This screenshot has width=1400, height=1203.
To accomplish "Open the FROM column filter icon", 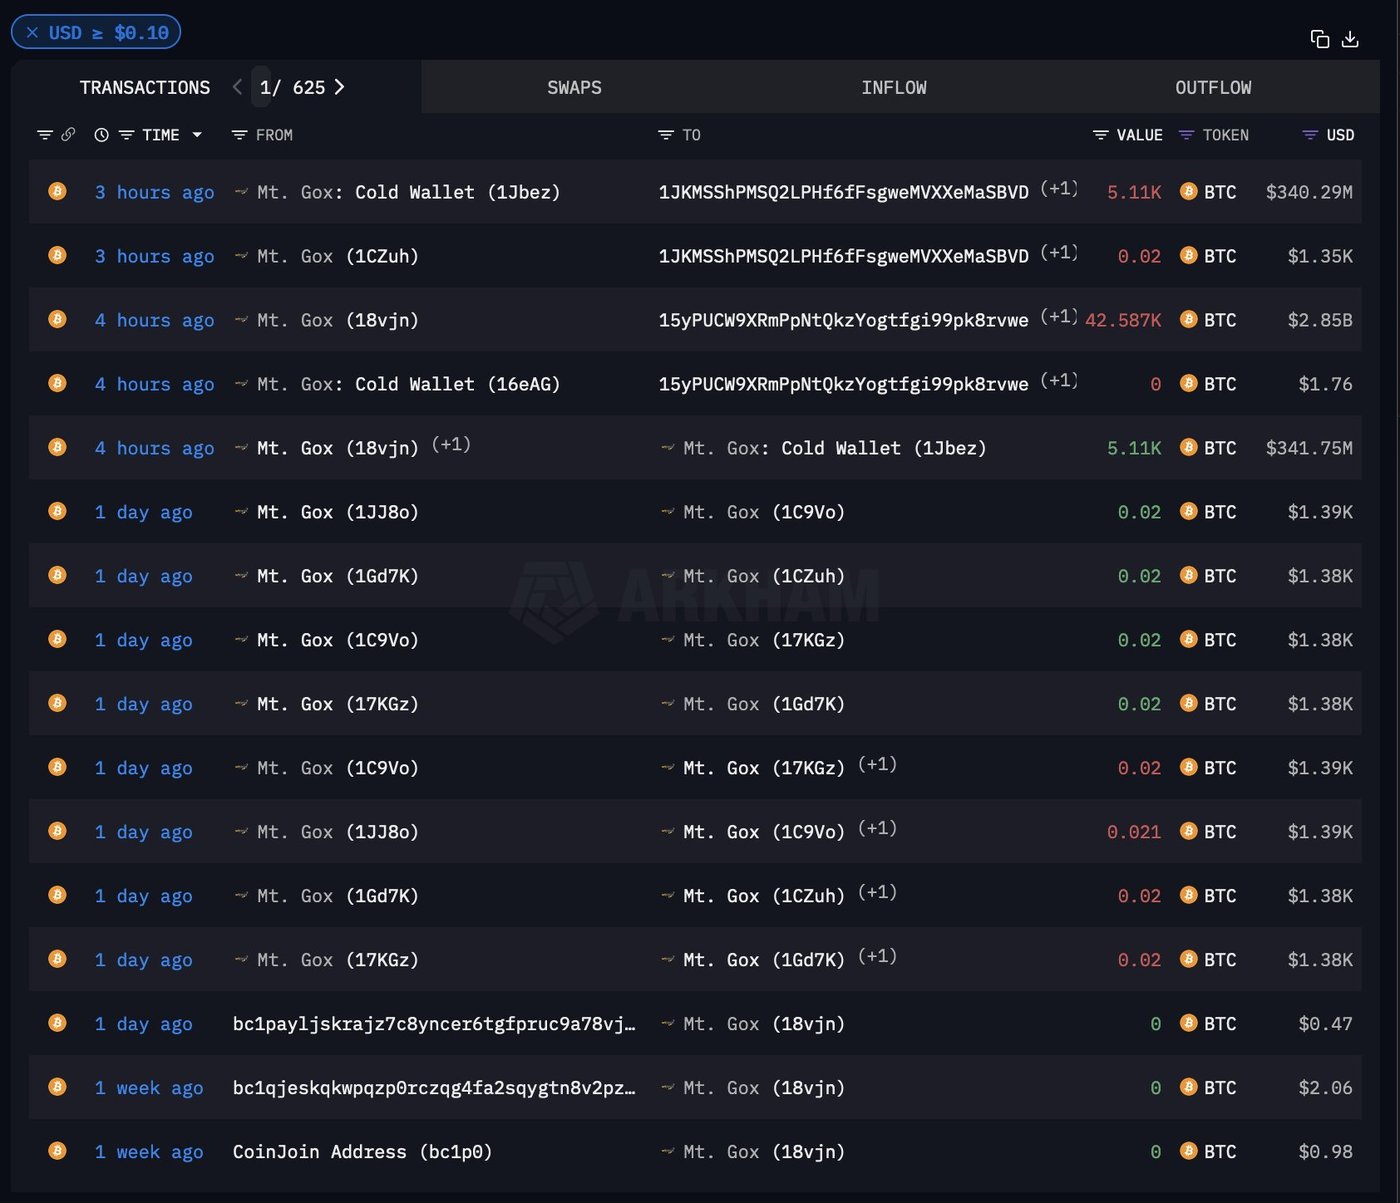I will tap(239, 135).
